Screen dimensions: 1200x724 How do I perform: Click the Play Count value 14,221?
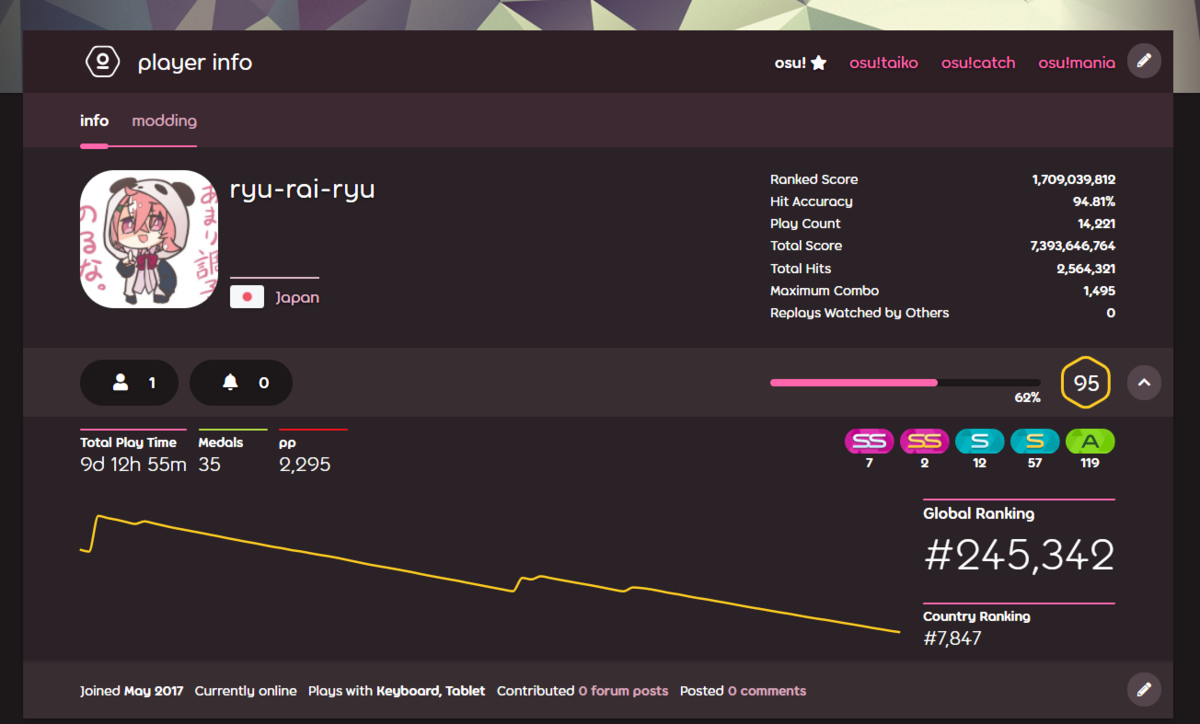click(x=1097, y=224)
